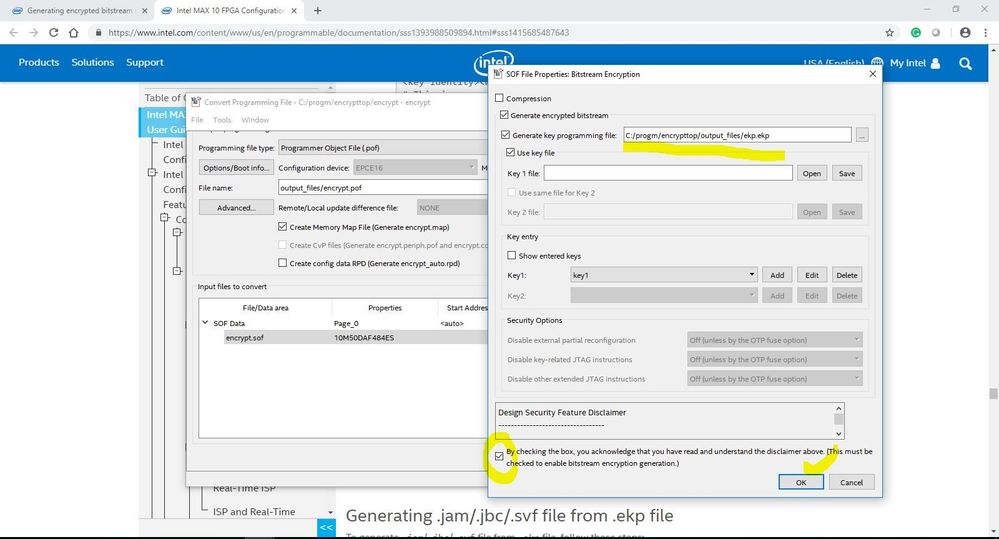The width and height of the screenshot is (999, 539).
Task: Reload the page with the refresh icon
Action: click(x=54, y=32)
